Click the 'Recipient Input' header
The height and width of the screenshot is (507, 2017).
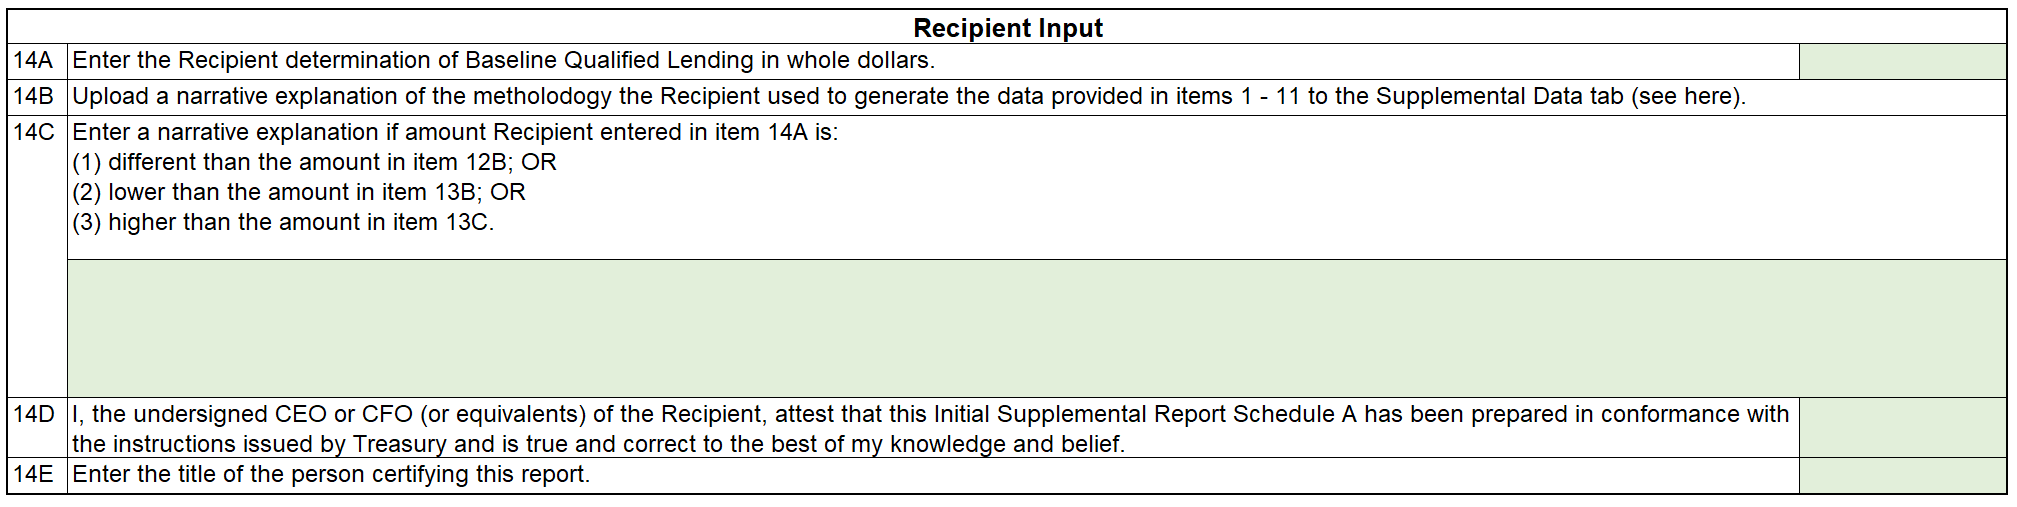pyautogui.click(x=1008, y=28)
